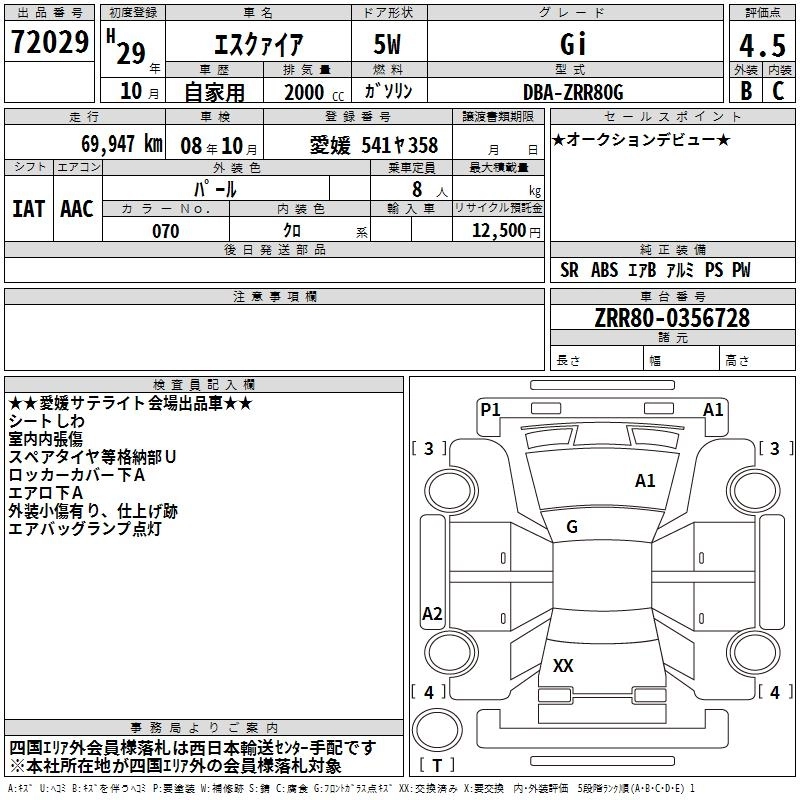
Task: Select the recycle deposit 12,500円
Action: pyautogui.click(x=506, y=231)
